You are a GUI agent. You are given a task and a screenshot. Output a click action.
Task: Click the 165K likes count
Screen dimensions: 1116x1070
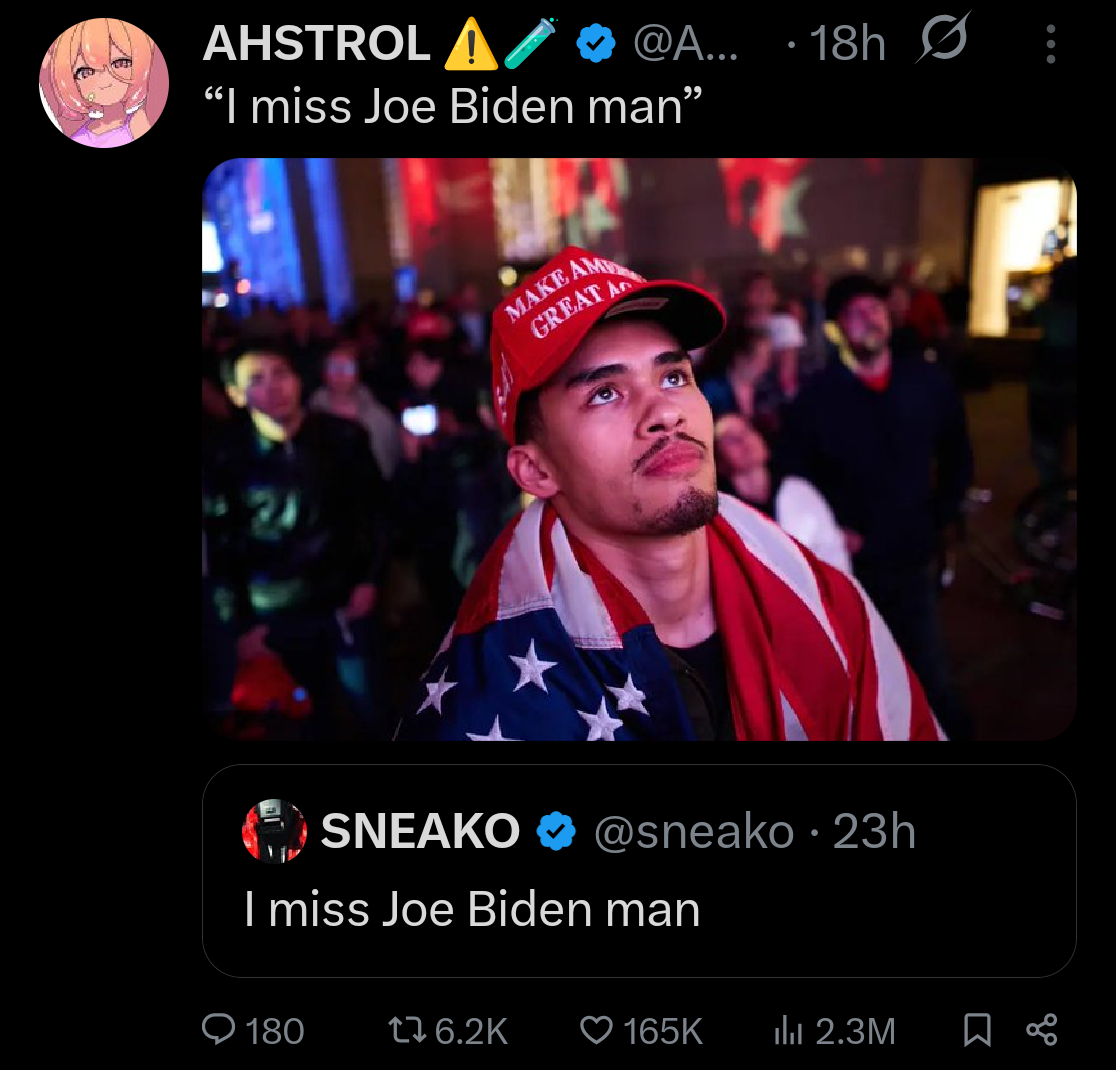(663, 1031)
